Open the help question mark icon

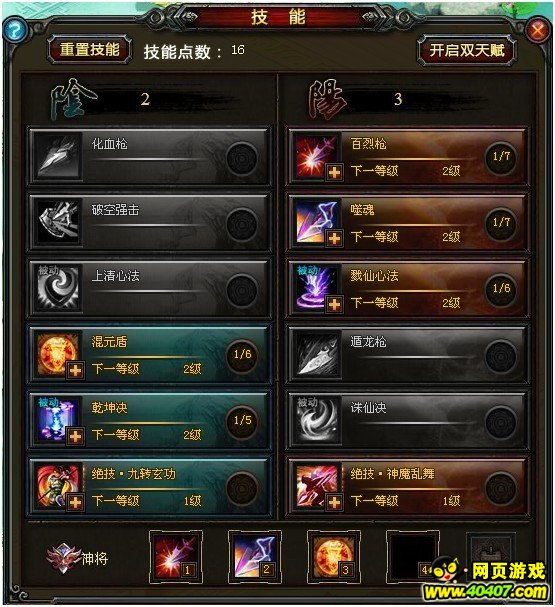(14, 29)
